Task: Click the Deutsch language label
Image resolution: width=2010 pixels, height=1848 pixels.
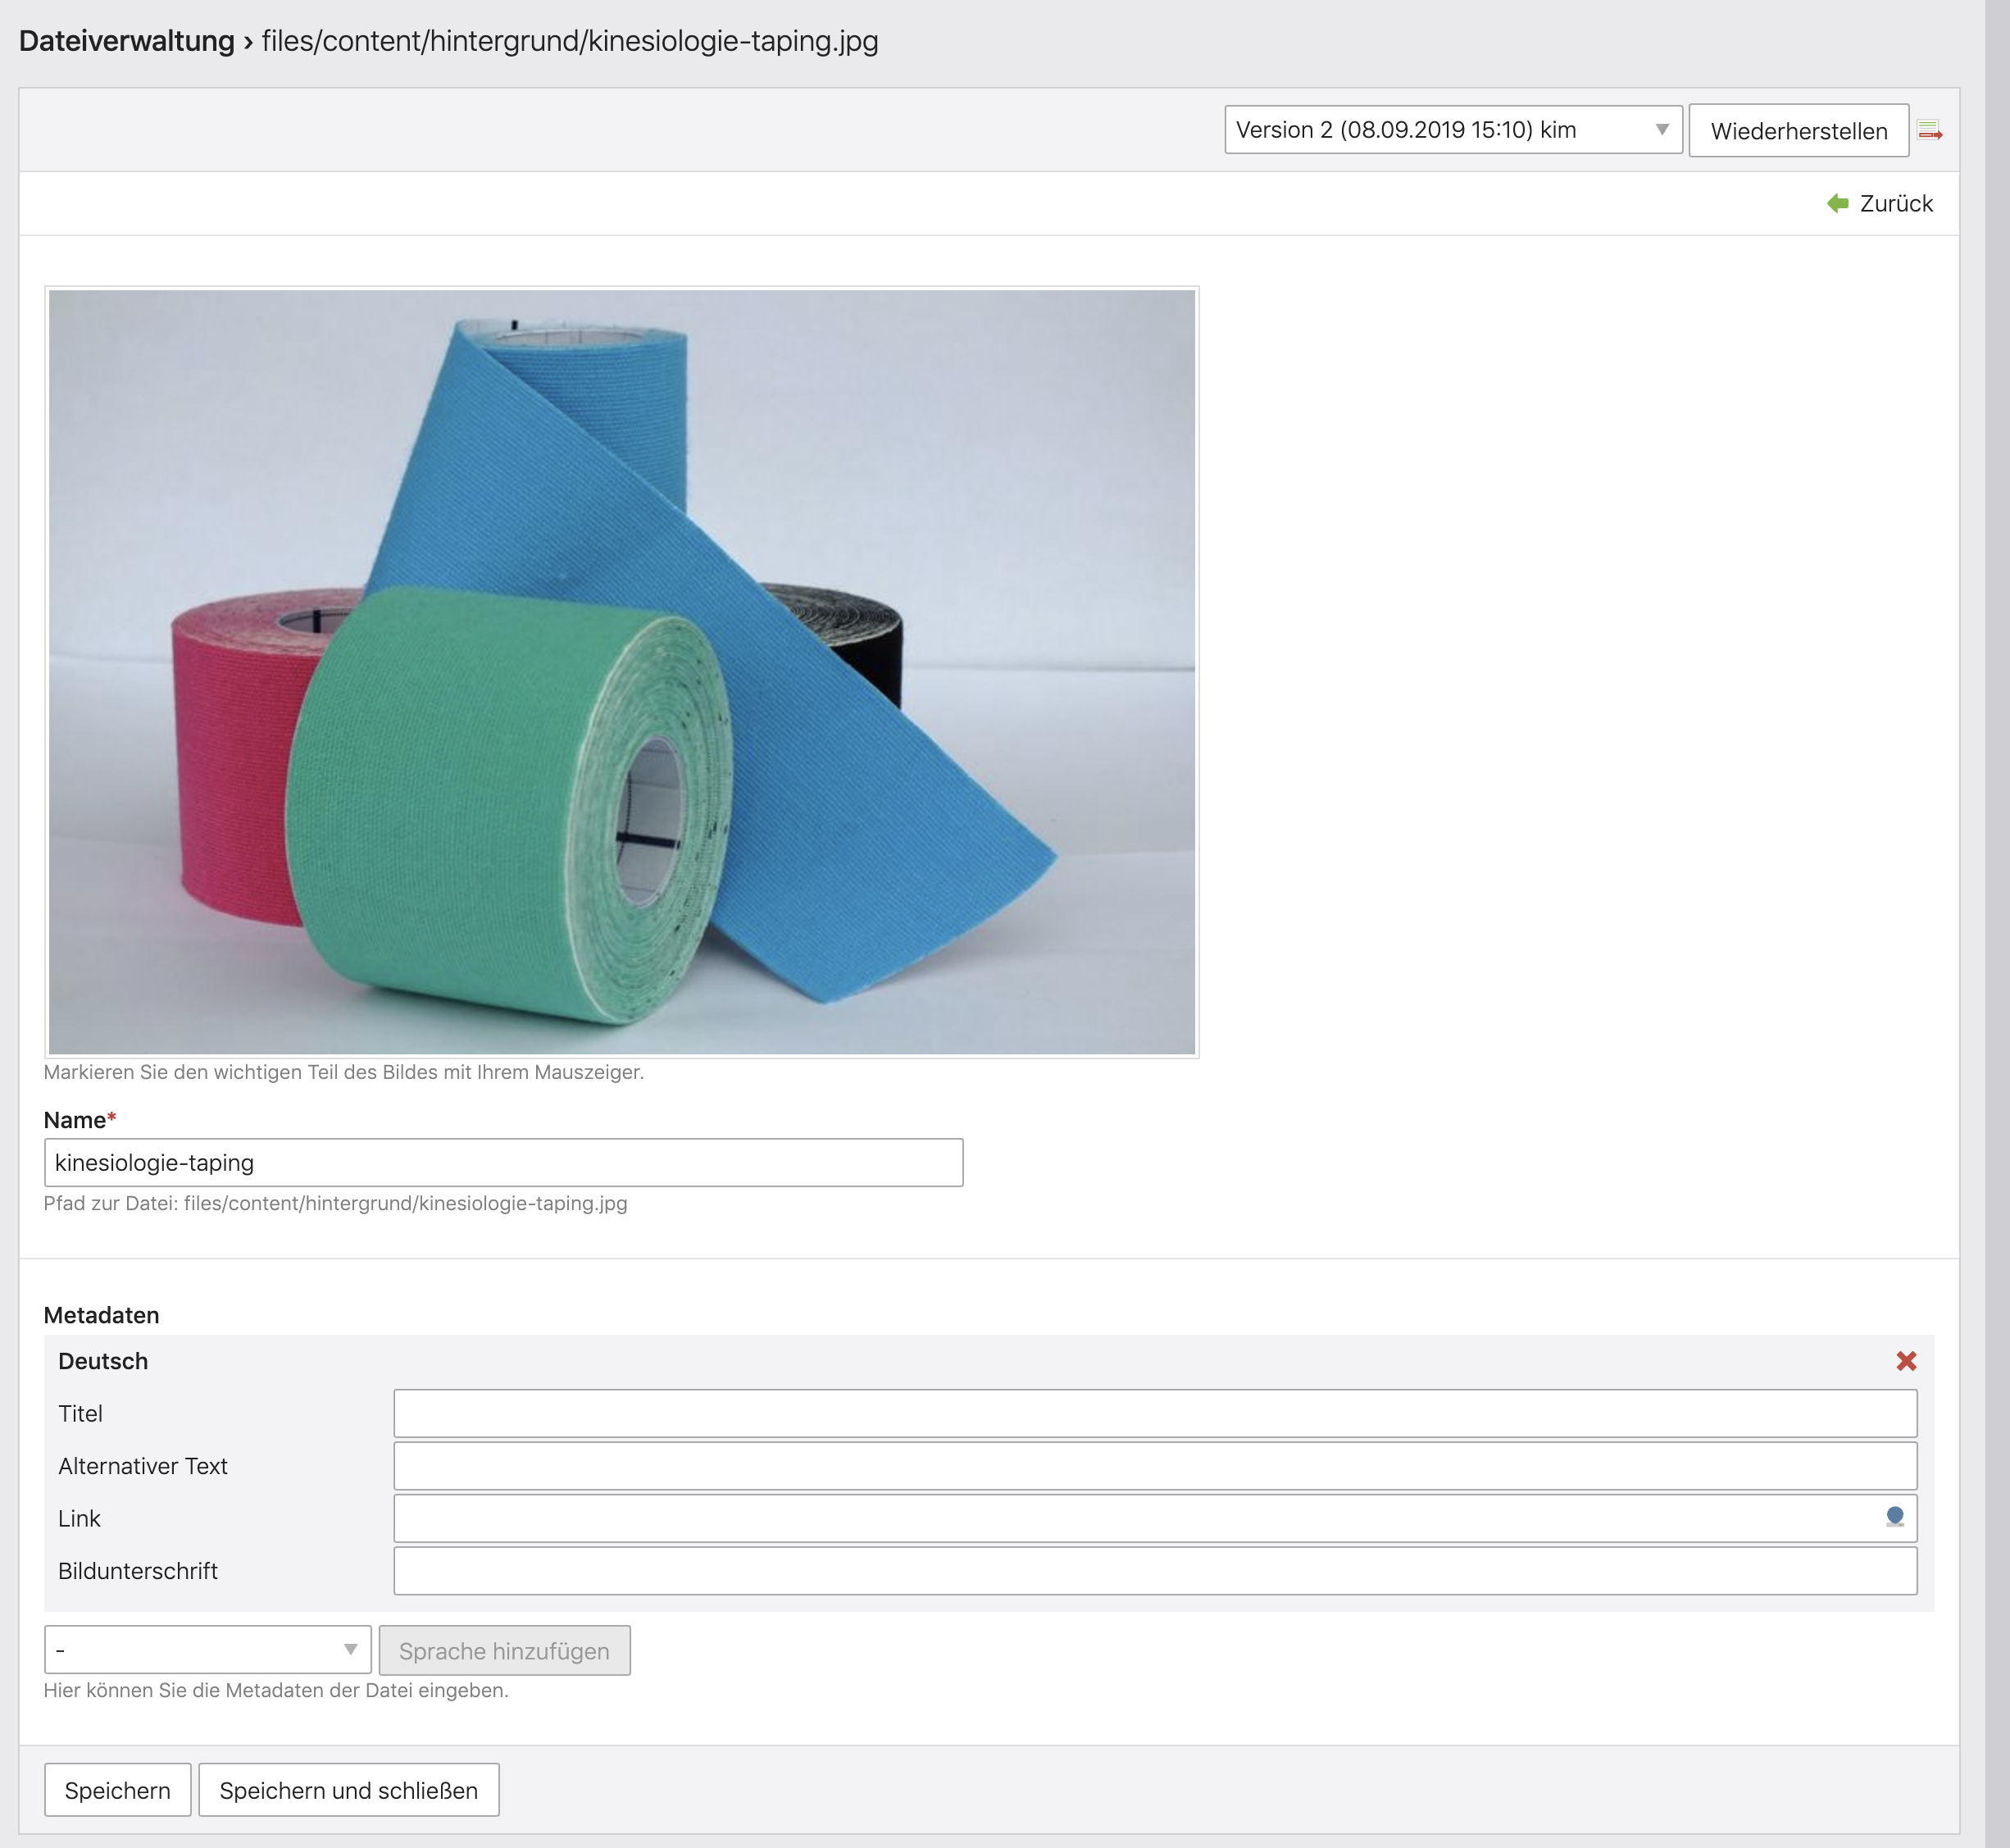Action: [103, 1361]
